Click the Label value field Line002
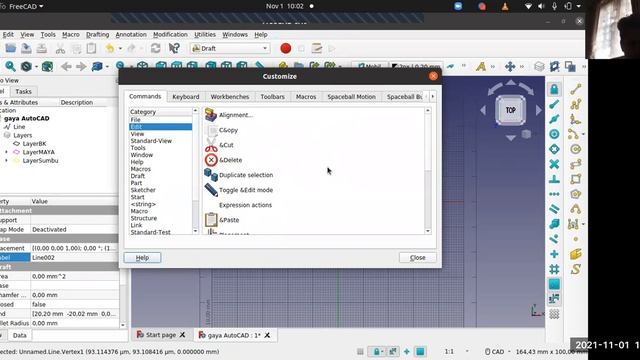The height and width of the screenshot is (360, 640). click(74, 258)
